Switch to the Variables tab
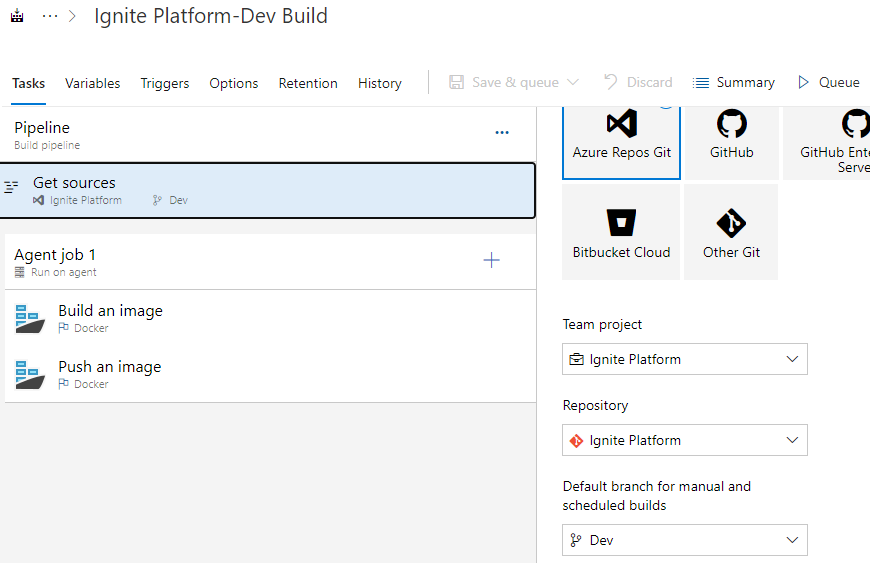 coord(92,83)
